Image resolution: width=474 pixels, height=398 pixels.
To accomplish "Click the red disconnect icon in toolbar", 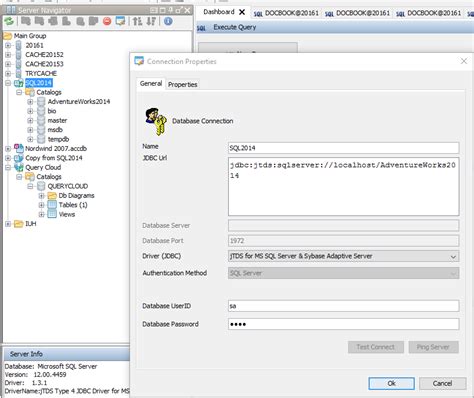I will point(107,22).
